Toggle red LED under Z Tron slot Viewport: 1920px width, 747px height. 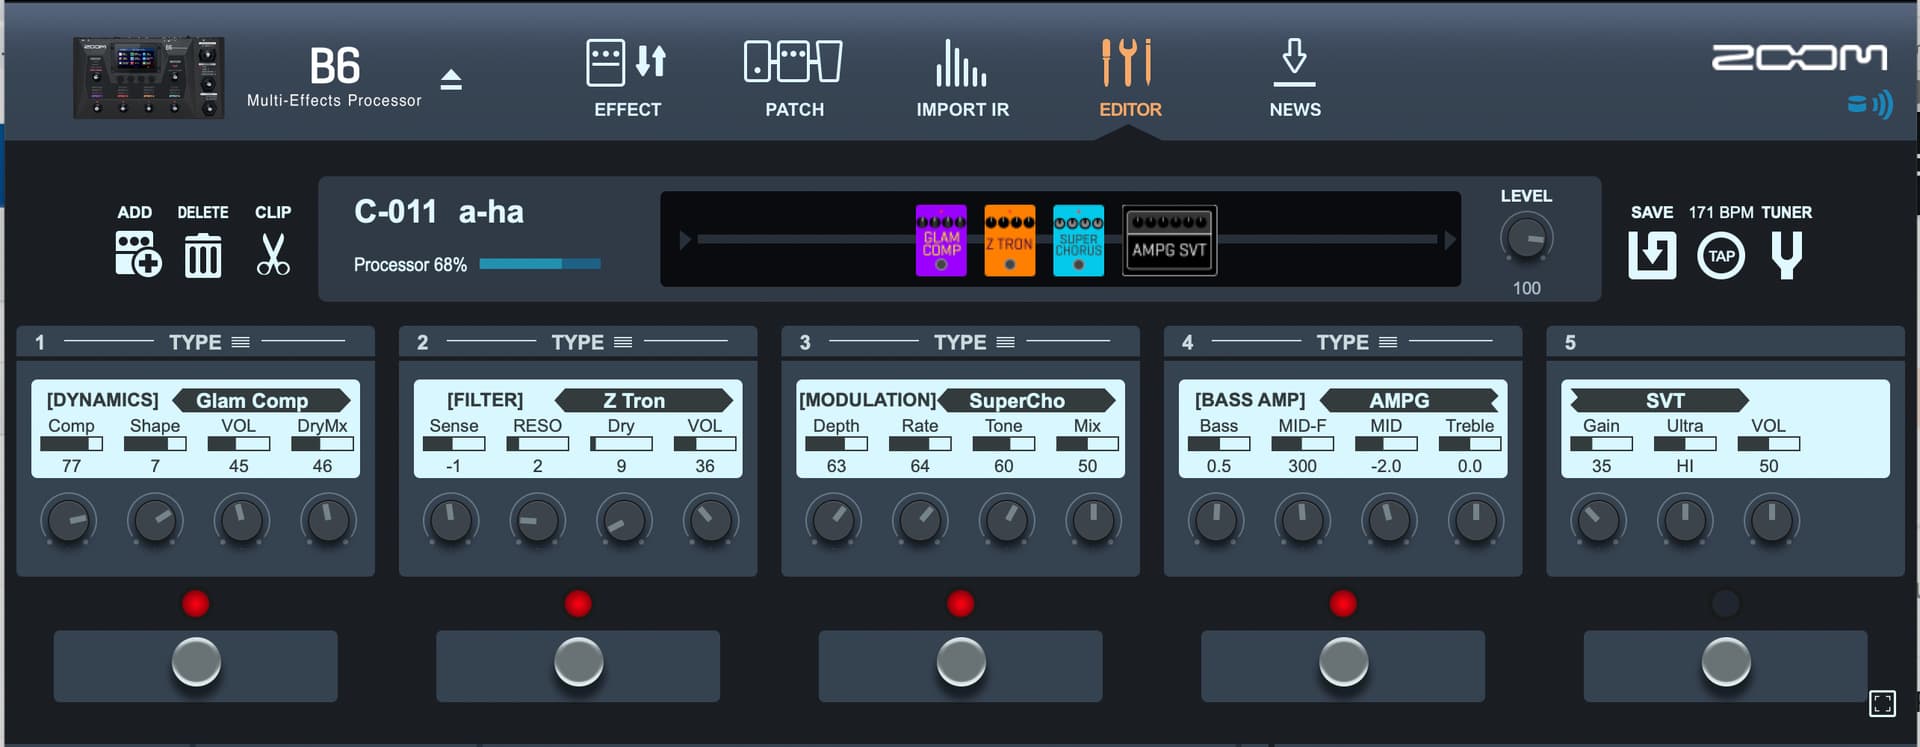(578, 603)
